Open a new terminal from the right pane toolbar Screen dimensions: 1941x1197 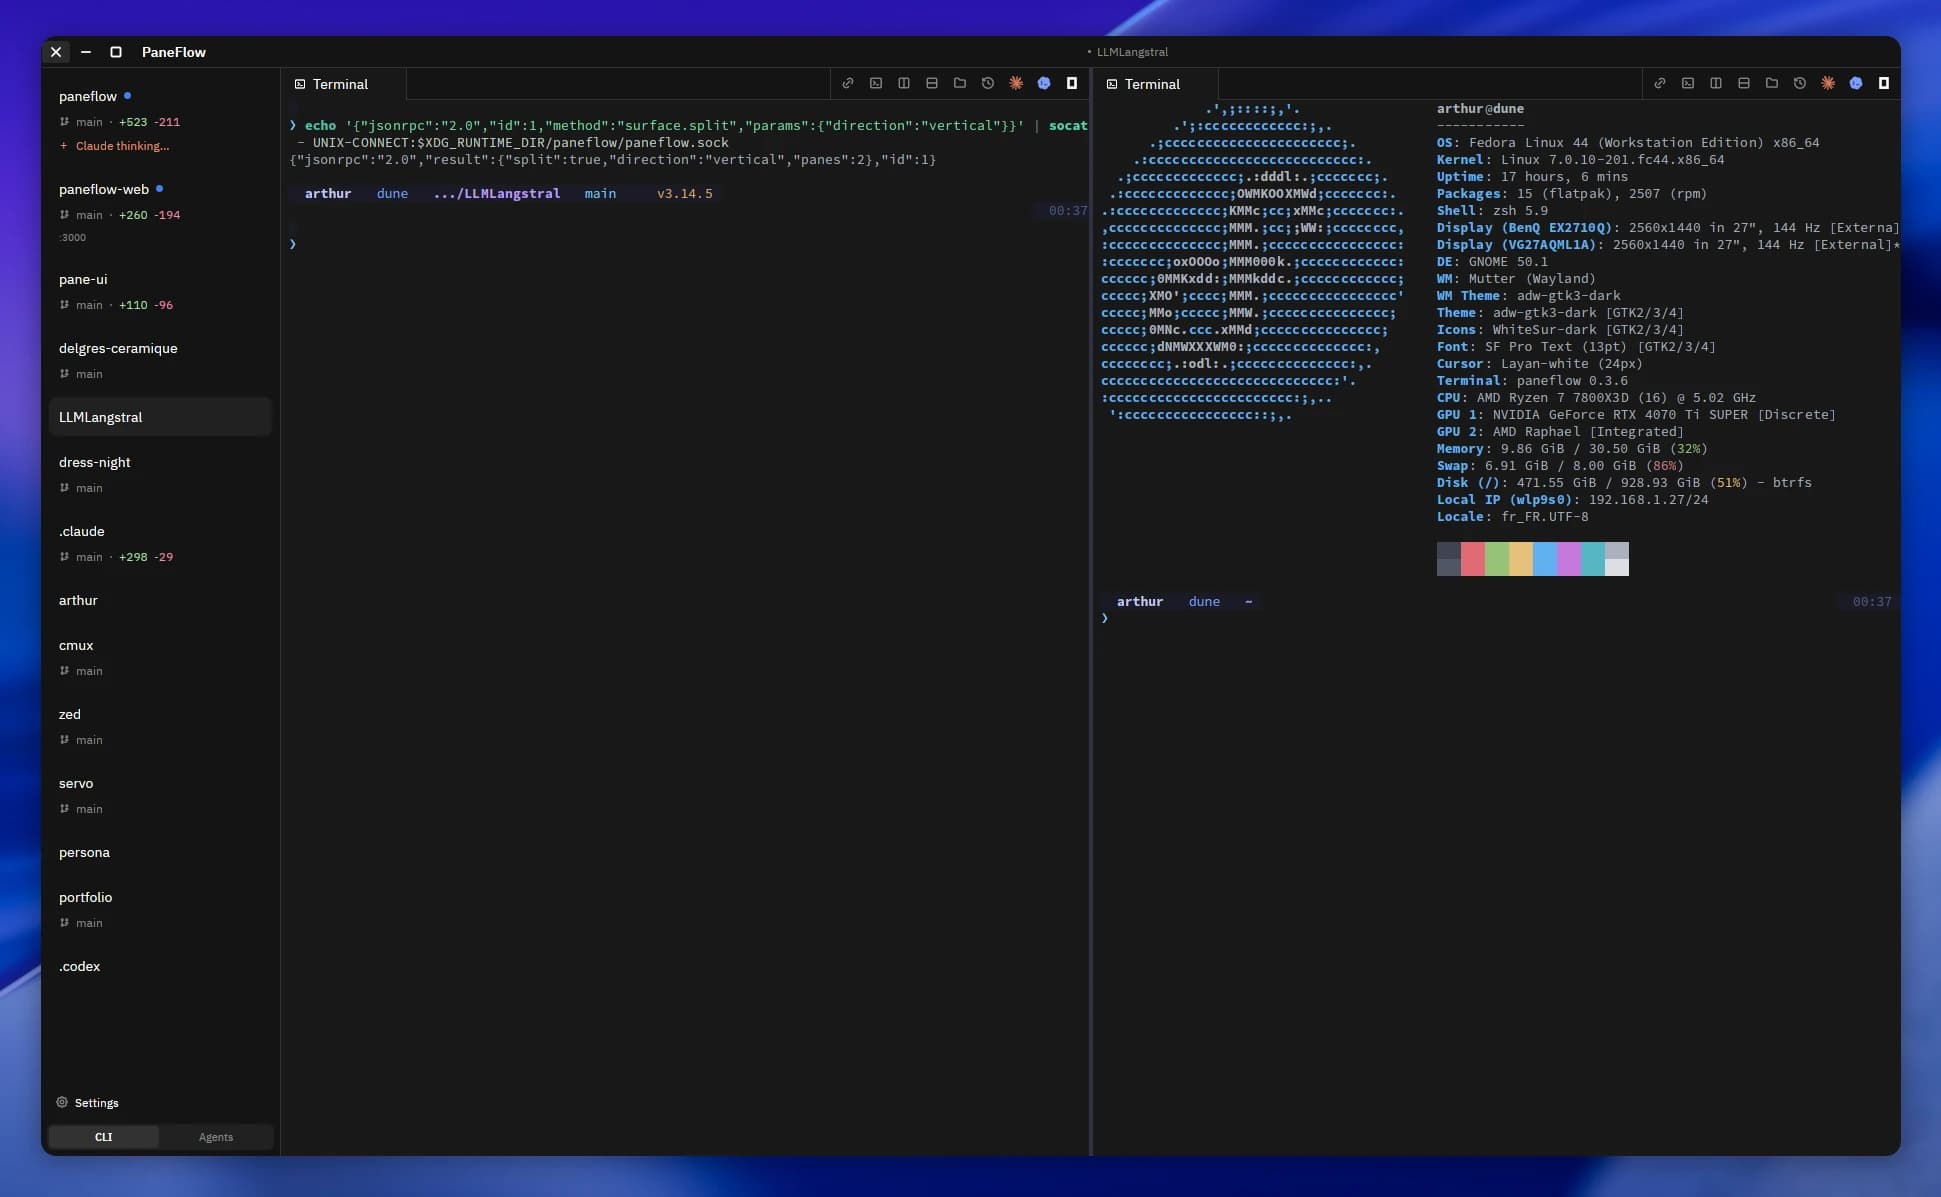pyautogui.click(x=1688, y=84)
